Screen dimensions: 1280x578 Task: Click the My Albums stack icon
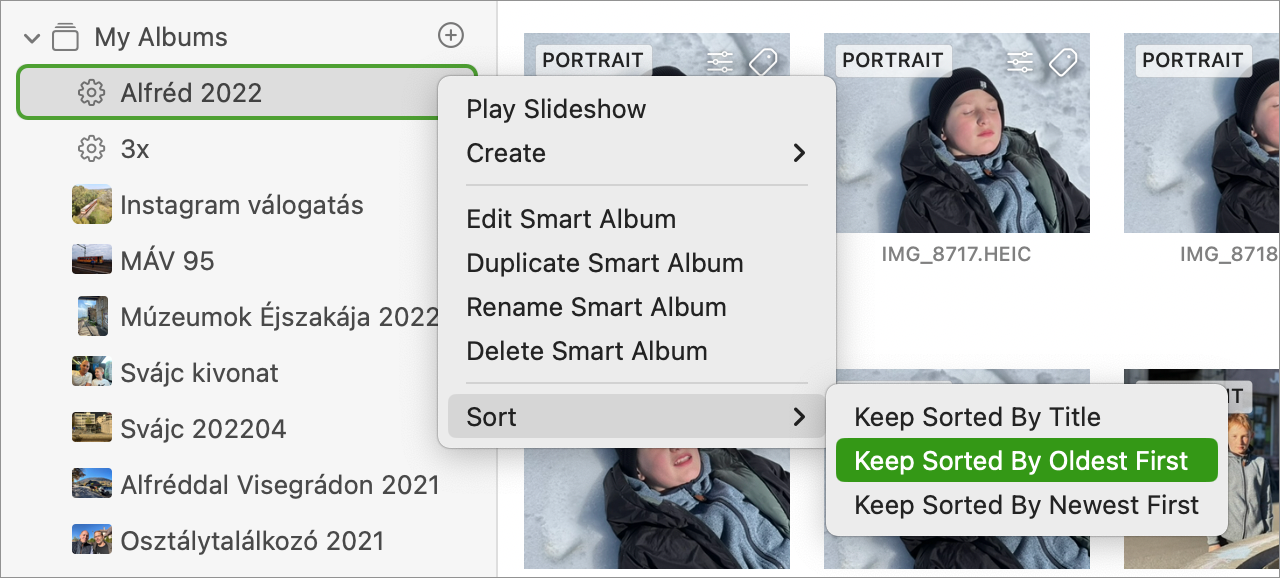pos(65,37)
